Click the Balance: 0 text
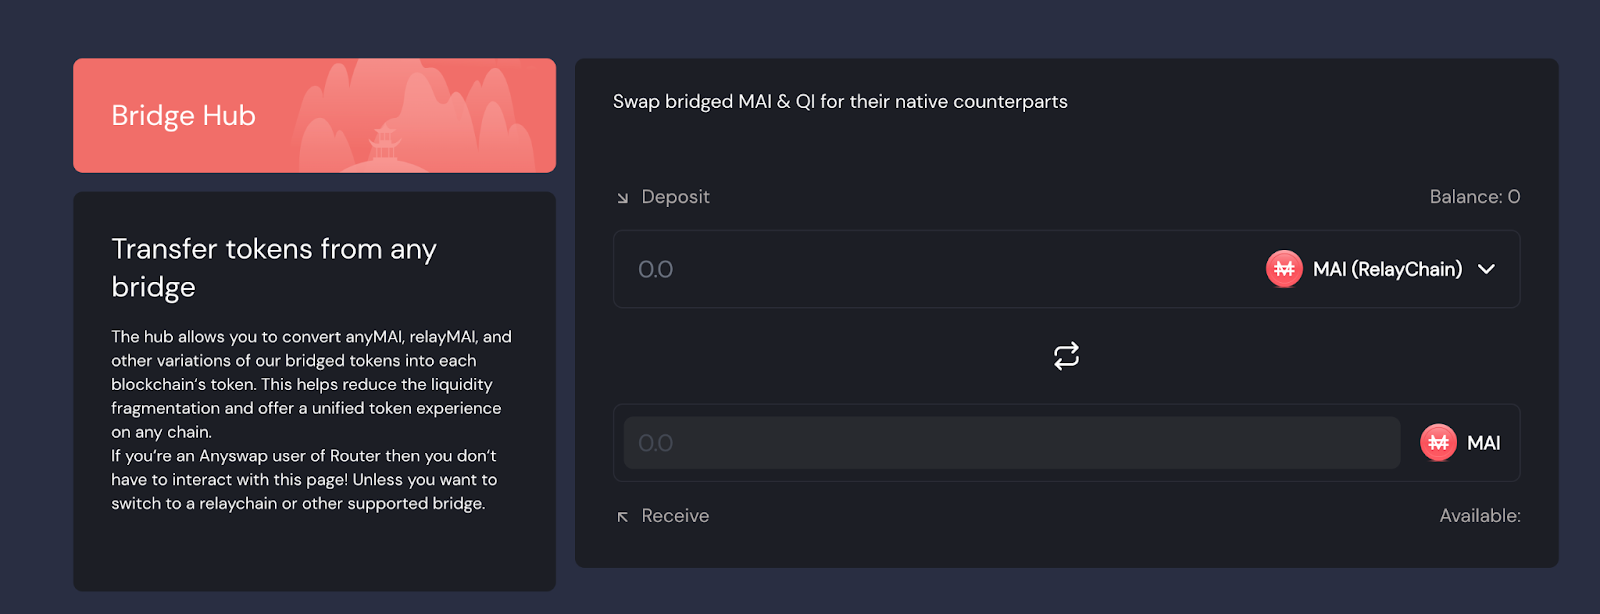The width and height of the screenshot is (1600, 614). (1474, 197)
